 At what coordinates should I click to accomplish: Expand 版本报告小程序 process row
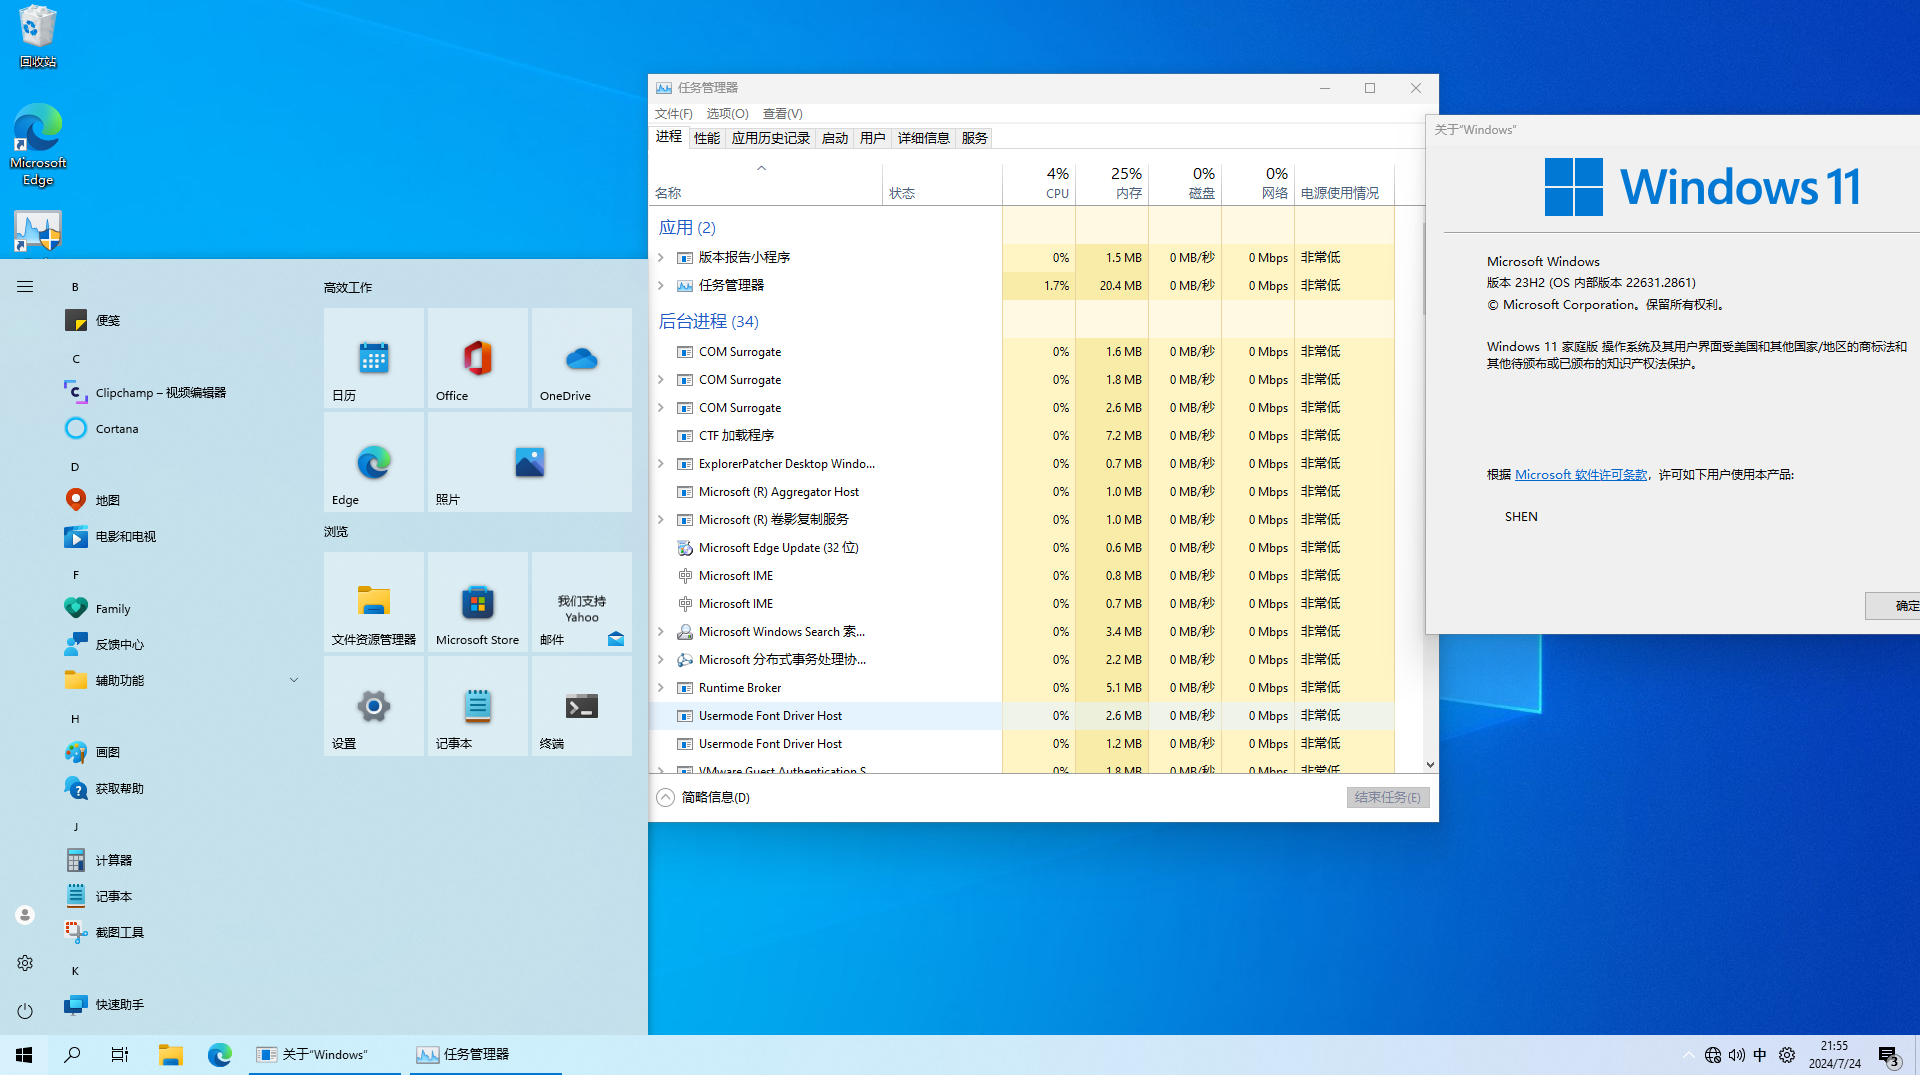661,258
